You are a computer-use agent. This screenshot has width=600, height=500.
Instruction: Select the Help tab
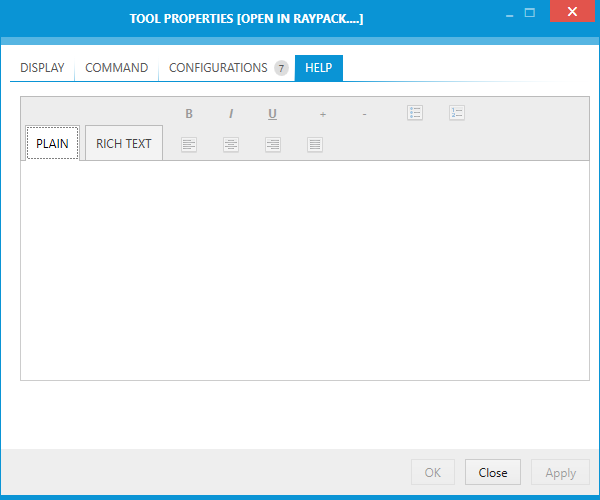(318, 68)
